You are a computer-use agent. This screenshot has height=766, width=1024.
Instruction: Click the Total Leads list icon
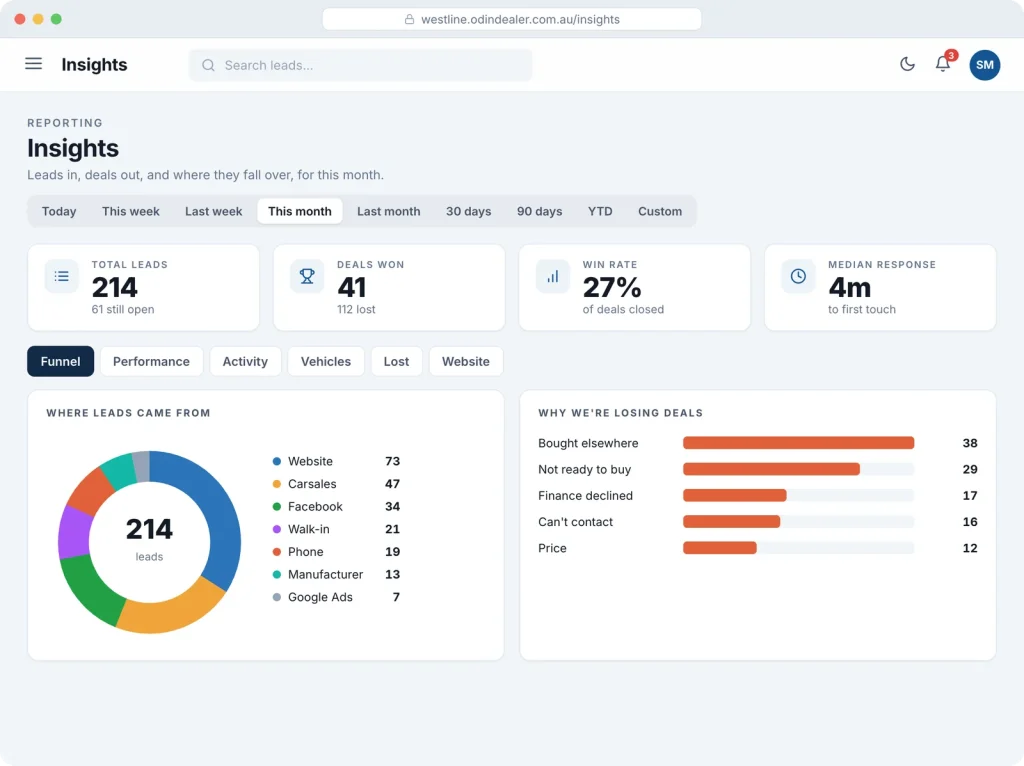61,276
